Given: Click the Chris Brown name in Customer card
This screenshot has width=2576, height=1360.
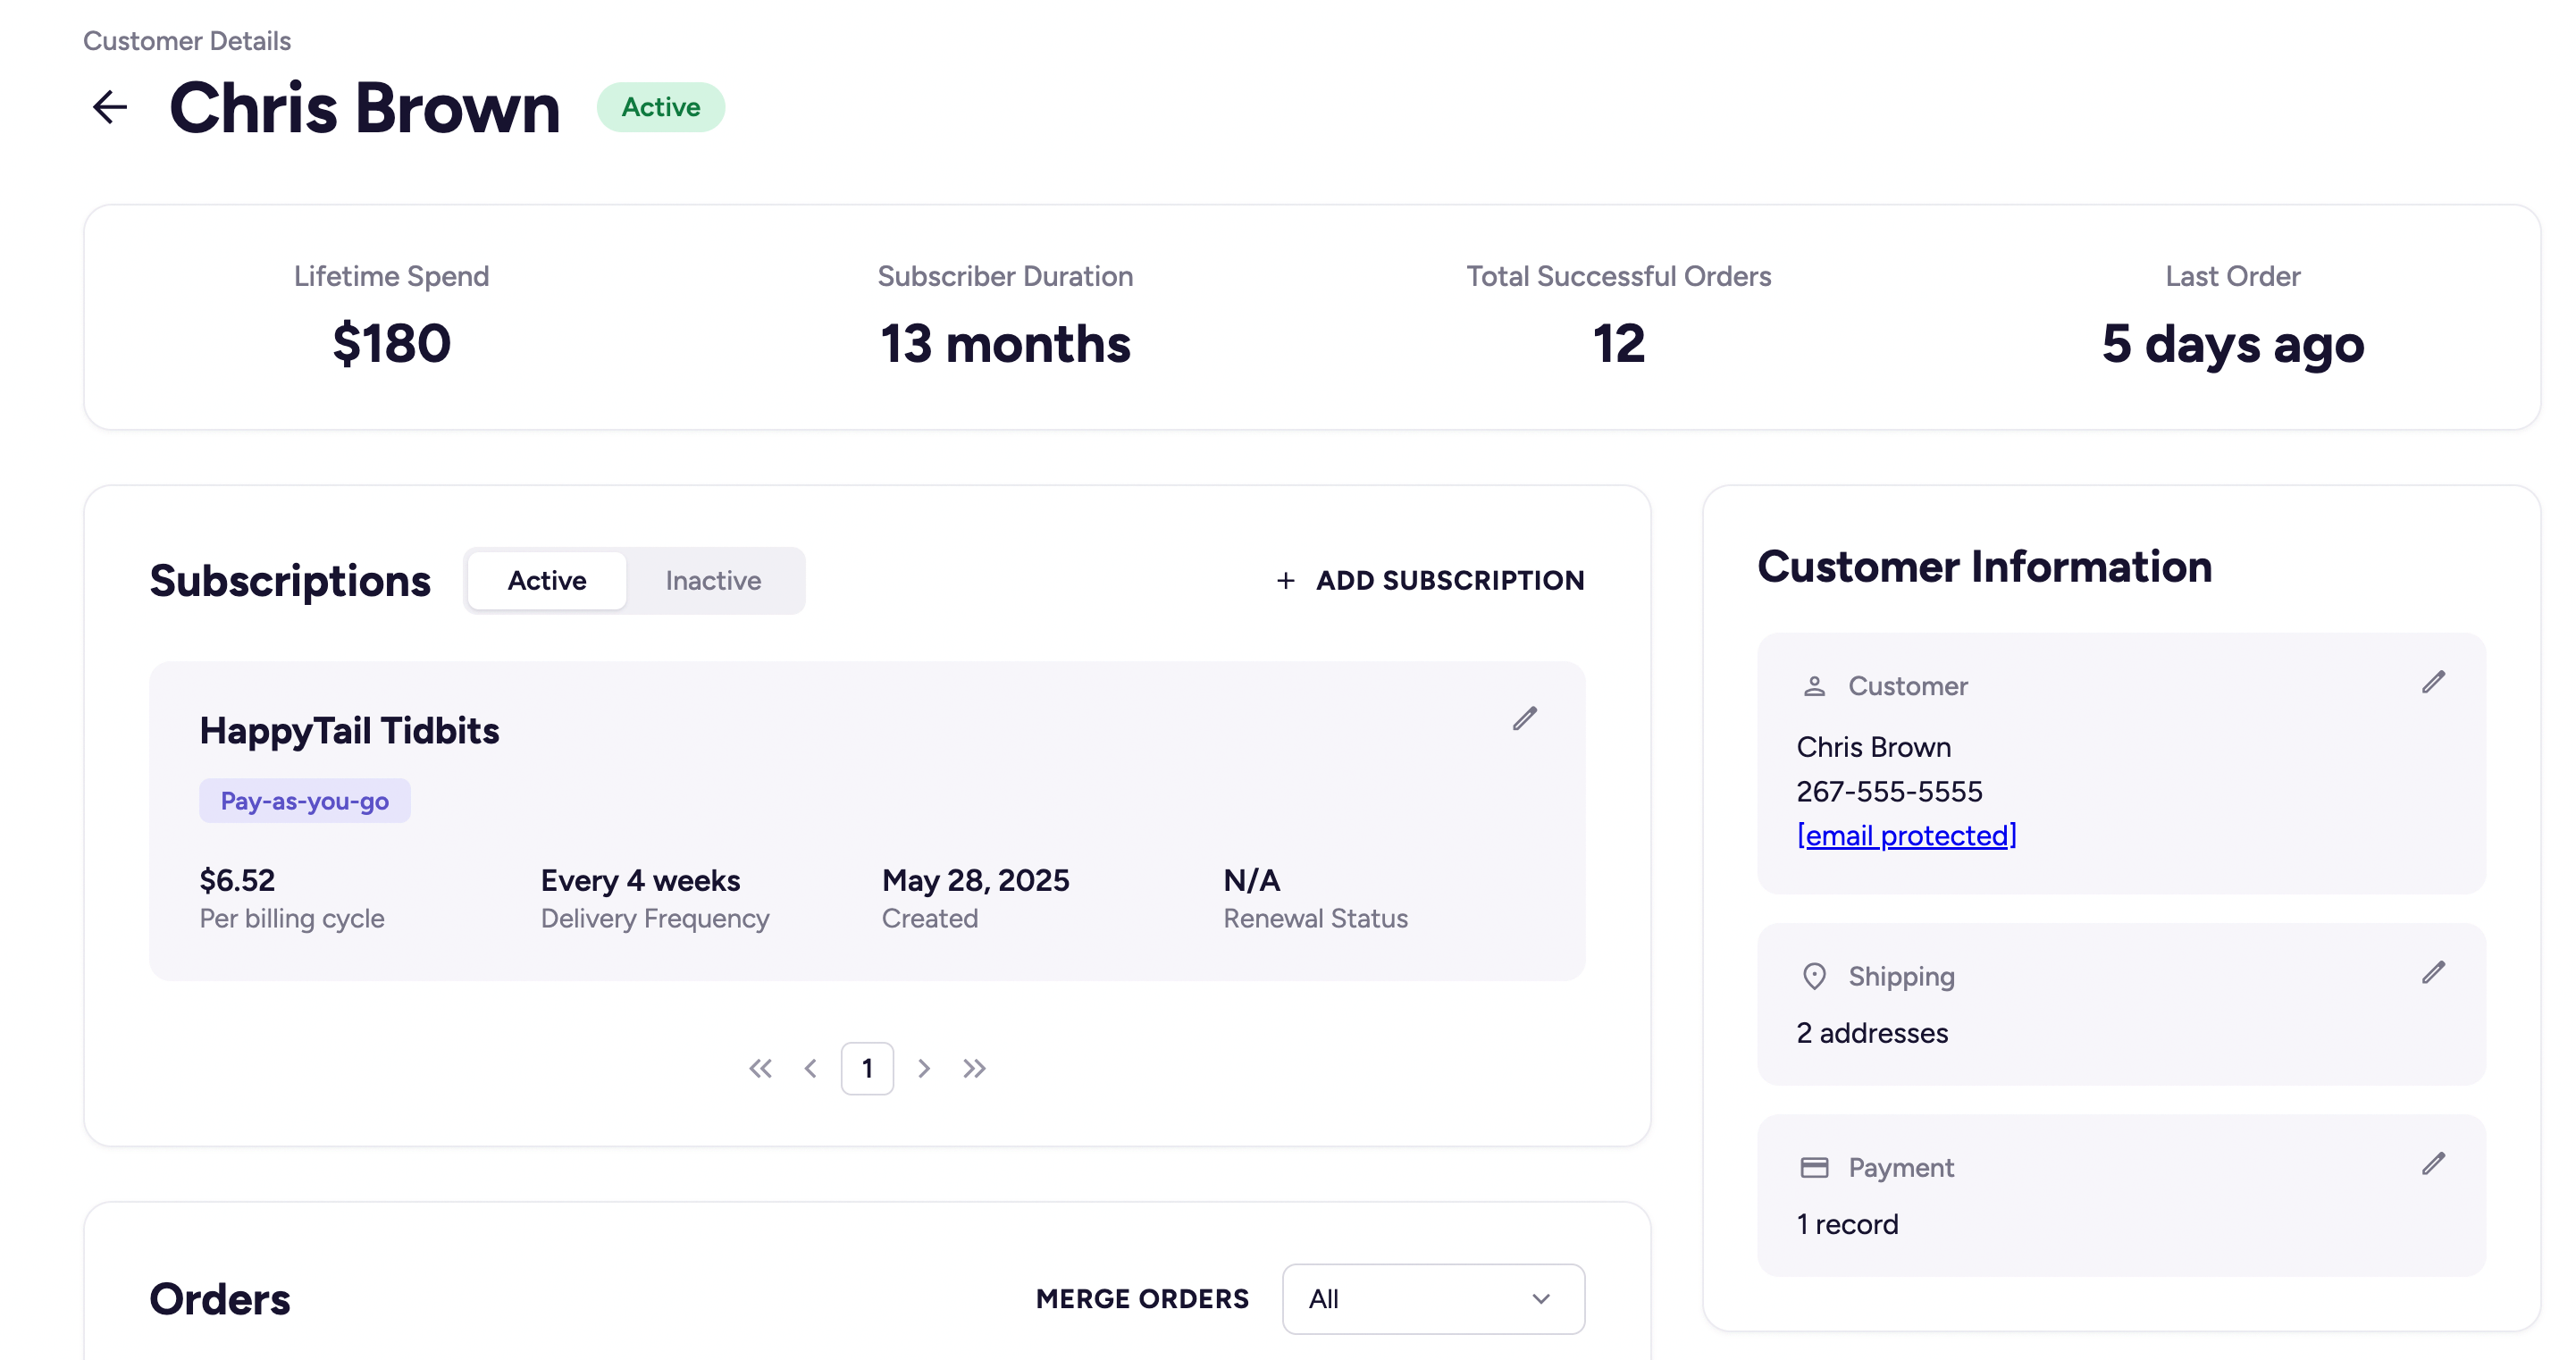Looking at the screenshot, I should pos(1873,747).
